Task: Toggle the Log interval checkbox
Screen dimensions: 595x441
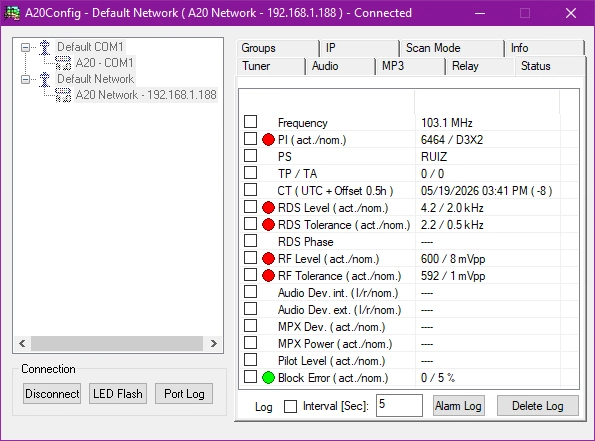Action: pos(291,406)
